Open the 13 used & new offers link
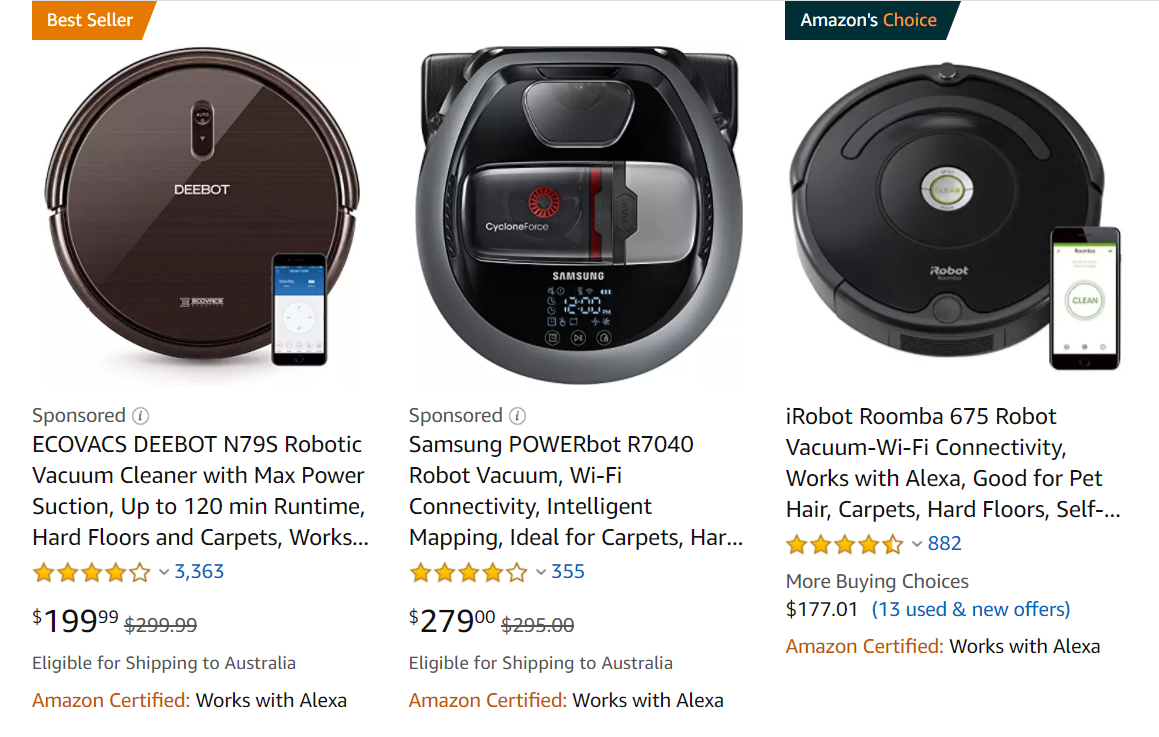This screenshot has width=1159, height=737. click(x=971, y=609)
